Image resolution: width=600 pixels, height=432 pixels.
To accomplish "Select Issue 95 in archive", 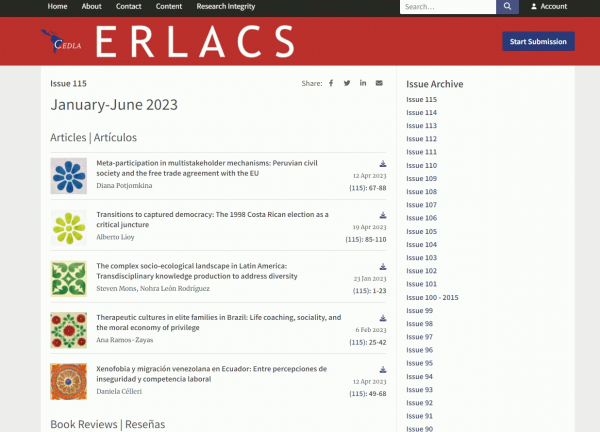I will point(419,363).
